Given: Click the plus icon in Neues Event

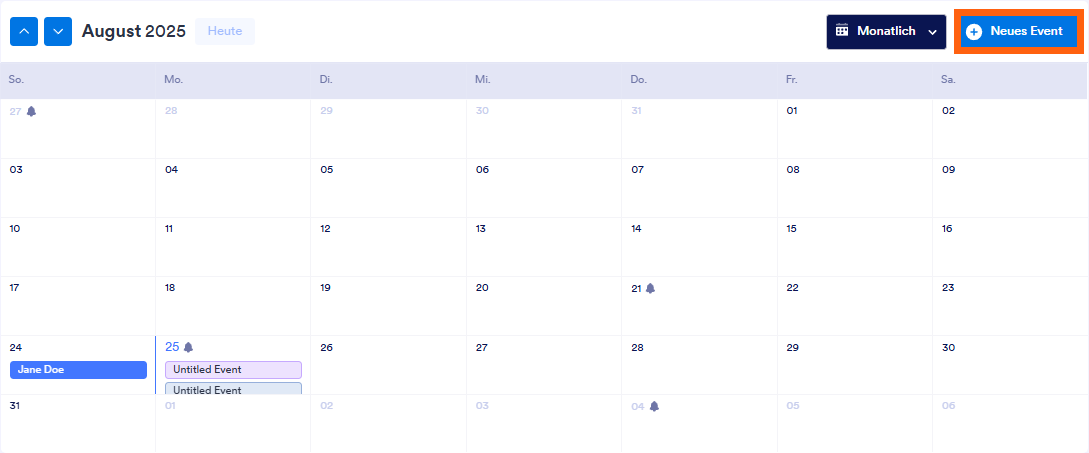Looking at the screenshot, I should pos(974,32).
